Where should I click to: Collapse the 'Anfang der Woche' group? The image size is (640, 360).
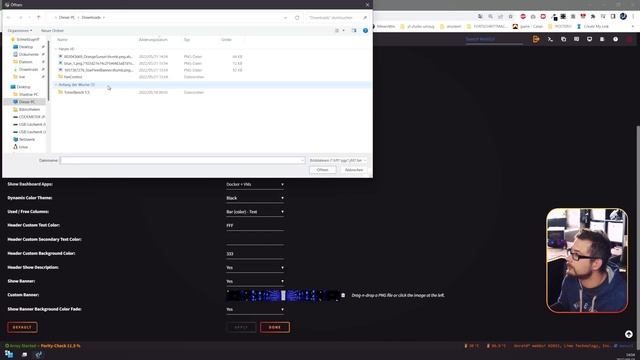(56, 85)
